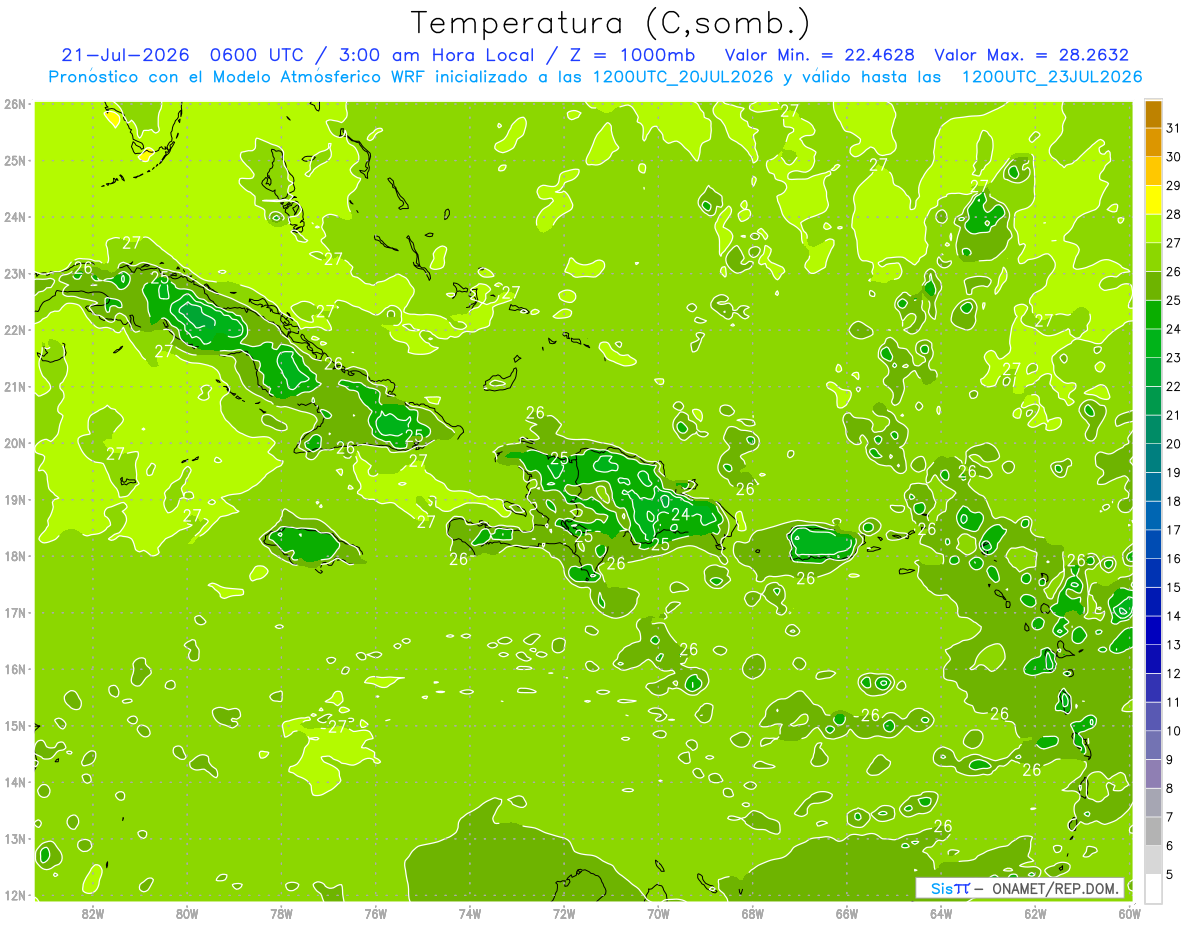Click the "31" value on the color scale

[1173, 128]
